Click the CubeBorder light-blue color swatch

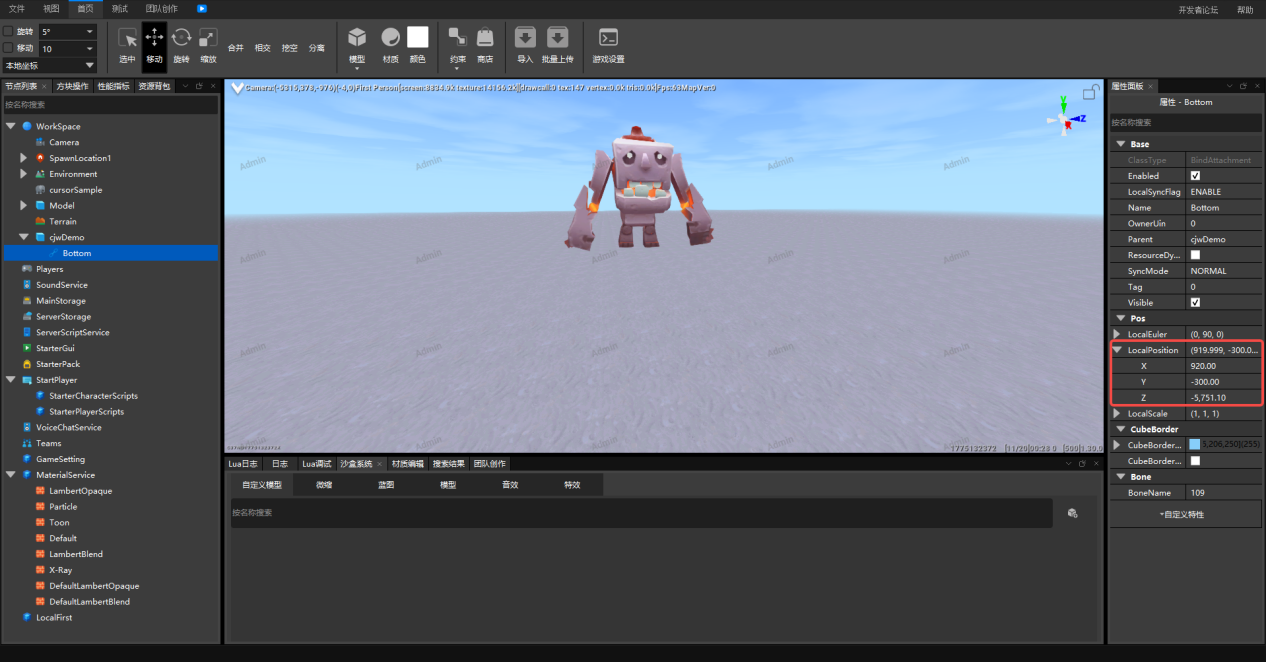pyautogui.click(x=1195, y=445)
